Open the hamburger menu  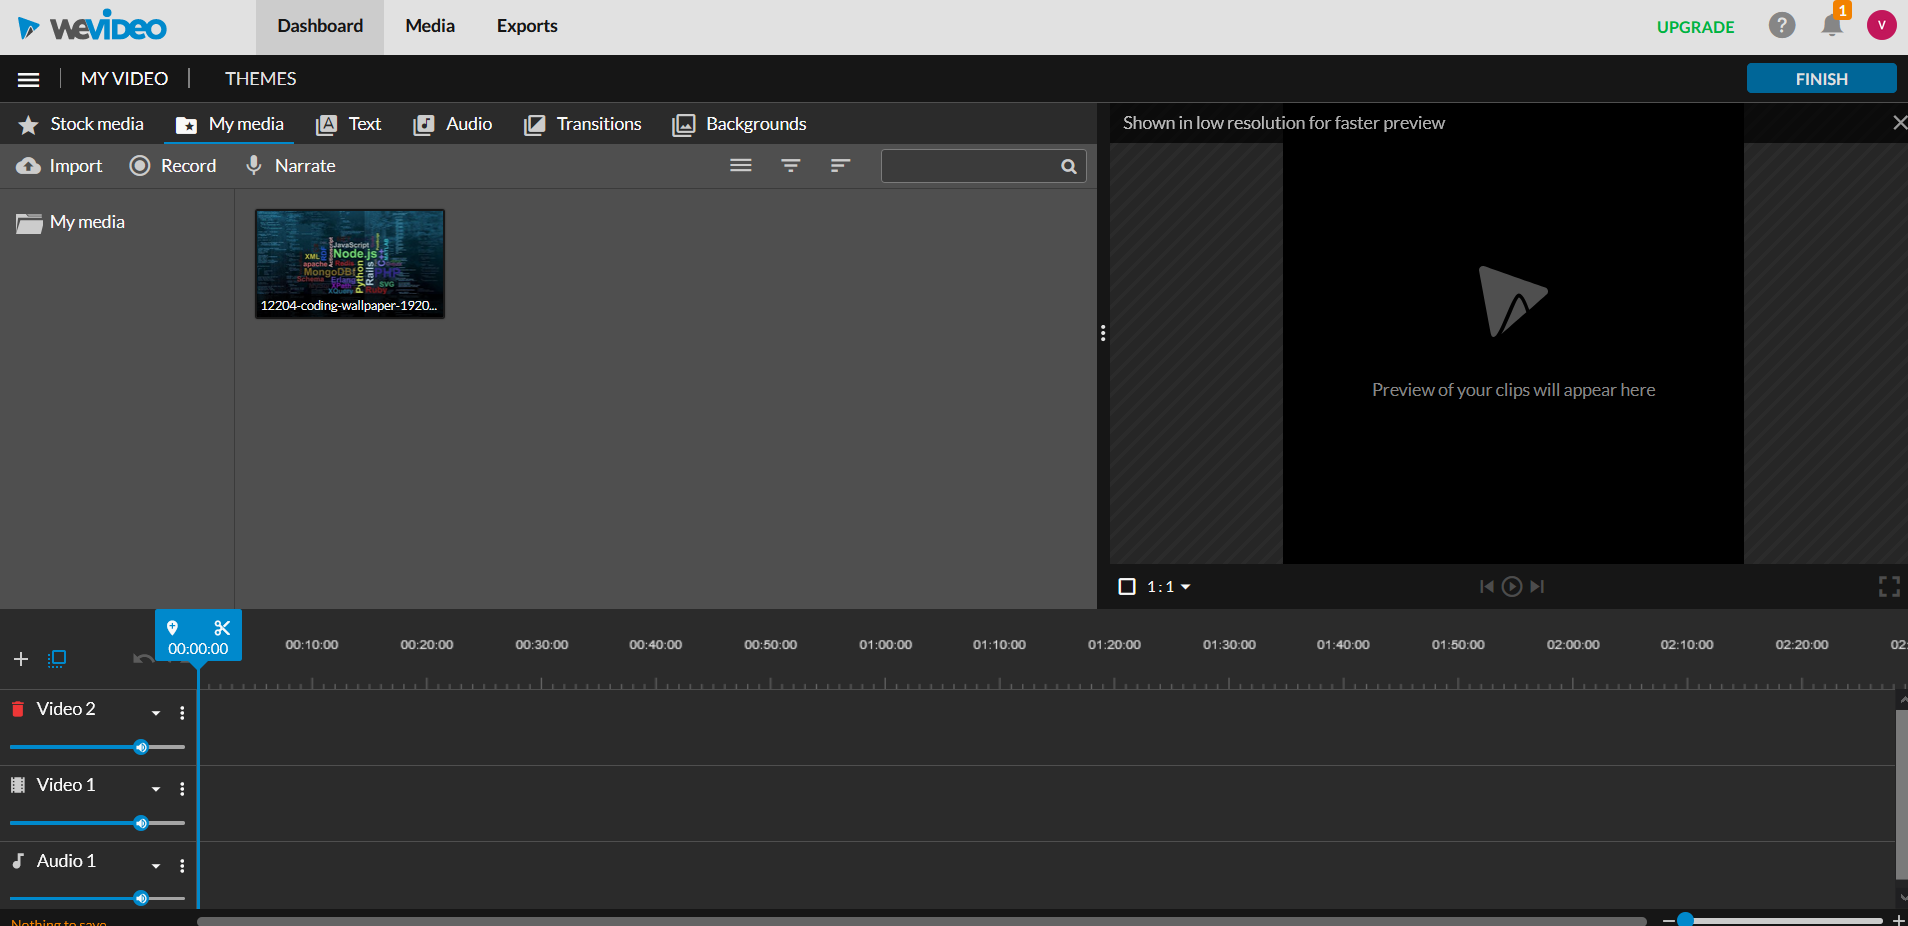tap(29, 79)
